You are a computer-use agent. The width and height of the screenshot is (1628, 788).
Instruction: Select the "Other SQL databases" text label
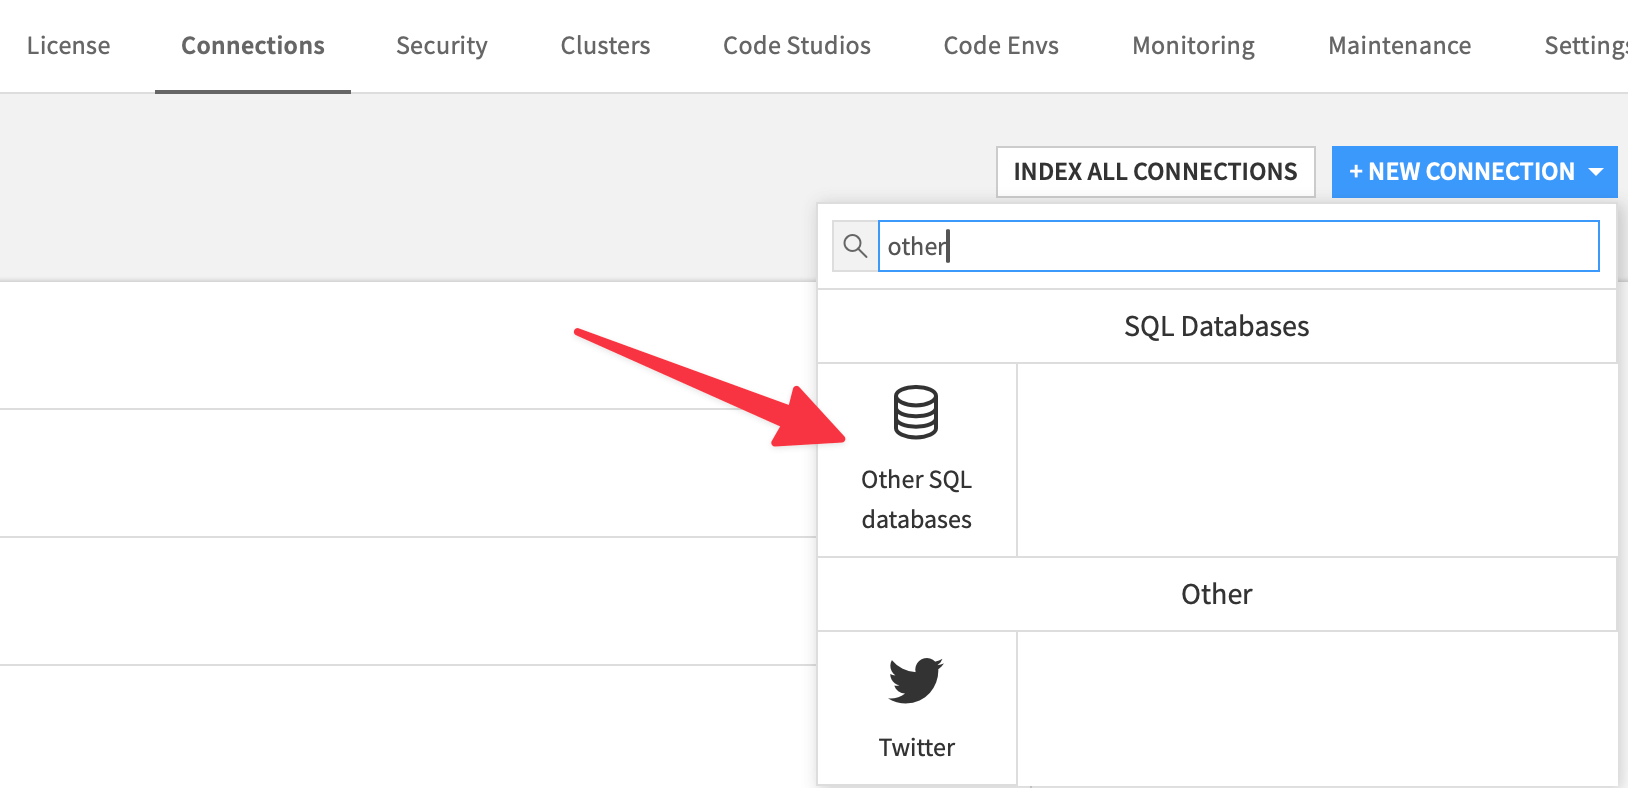tap(916, 499)
